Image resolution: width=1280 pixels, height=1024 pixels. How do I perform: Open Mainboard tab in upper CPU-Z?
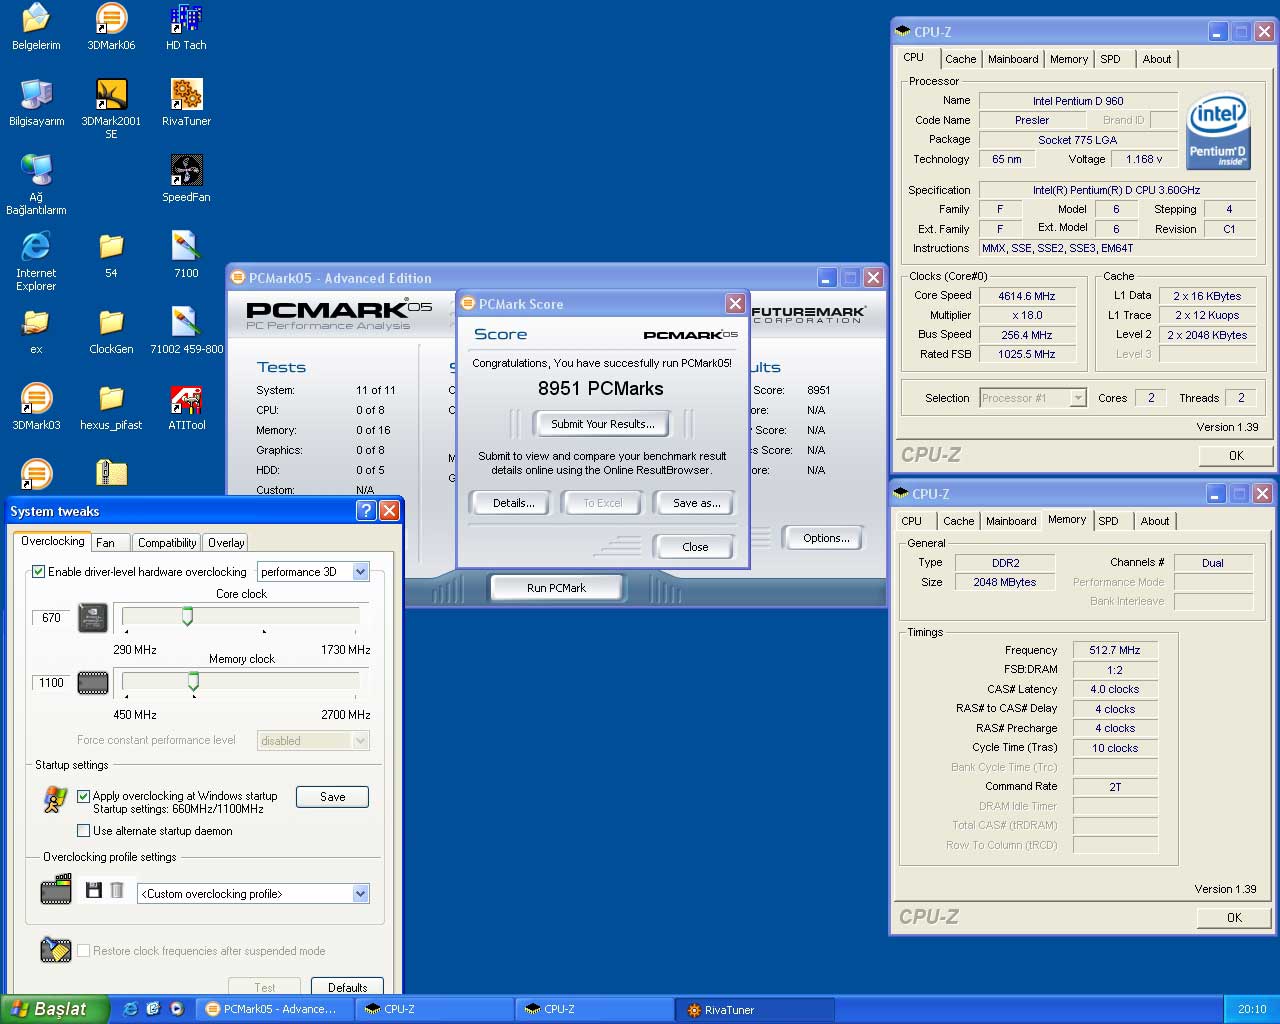point(1013,59)
